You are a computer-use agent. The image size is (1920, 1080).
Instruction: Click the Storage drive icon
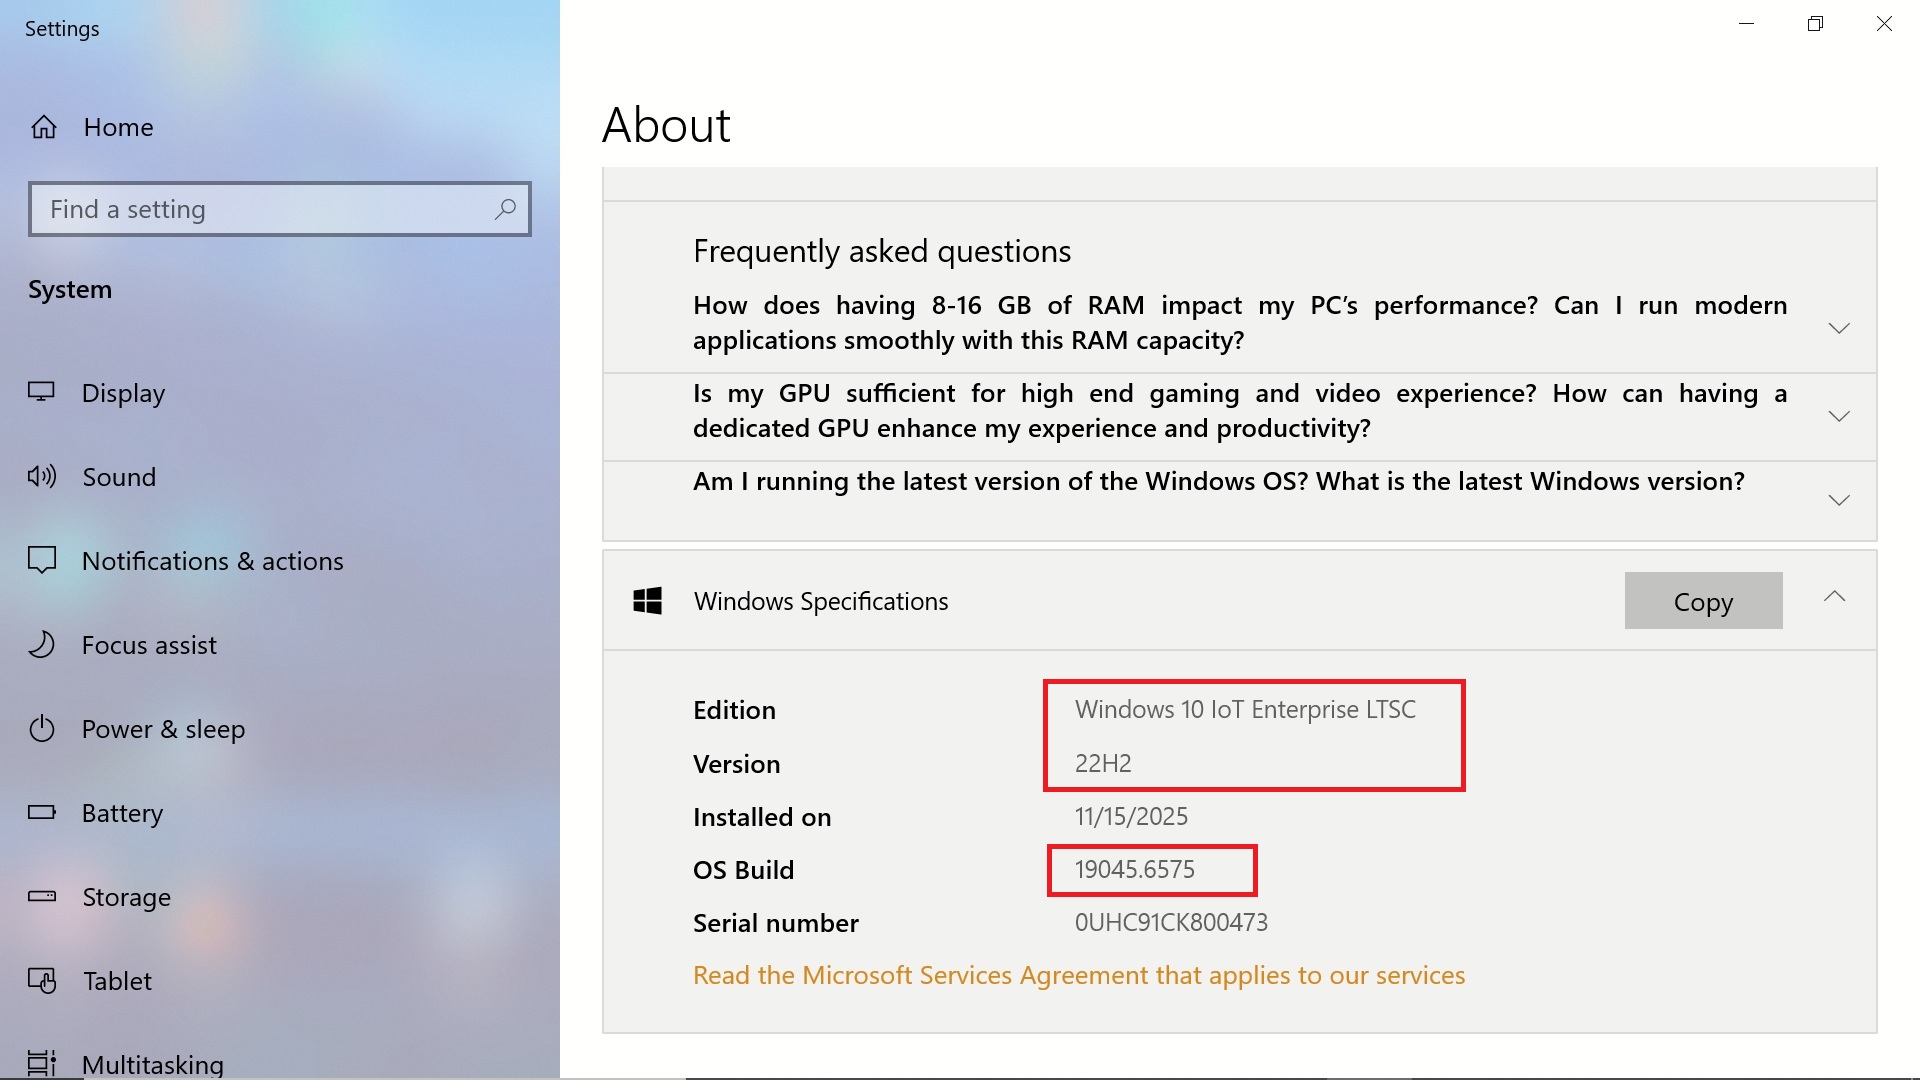pyautogui.click(x=41, y=896)
